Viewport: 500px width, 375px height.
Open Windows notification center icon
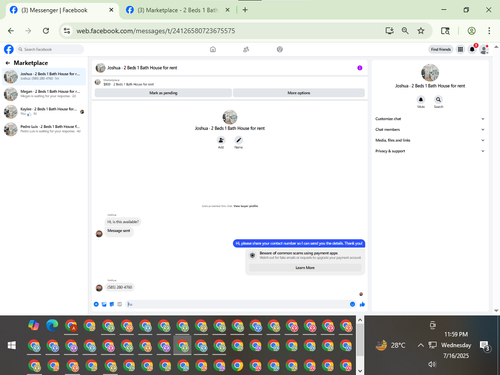click(x=484, y=346)
